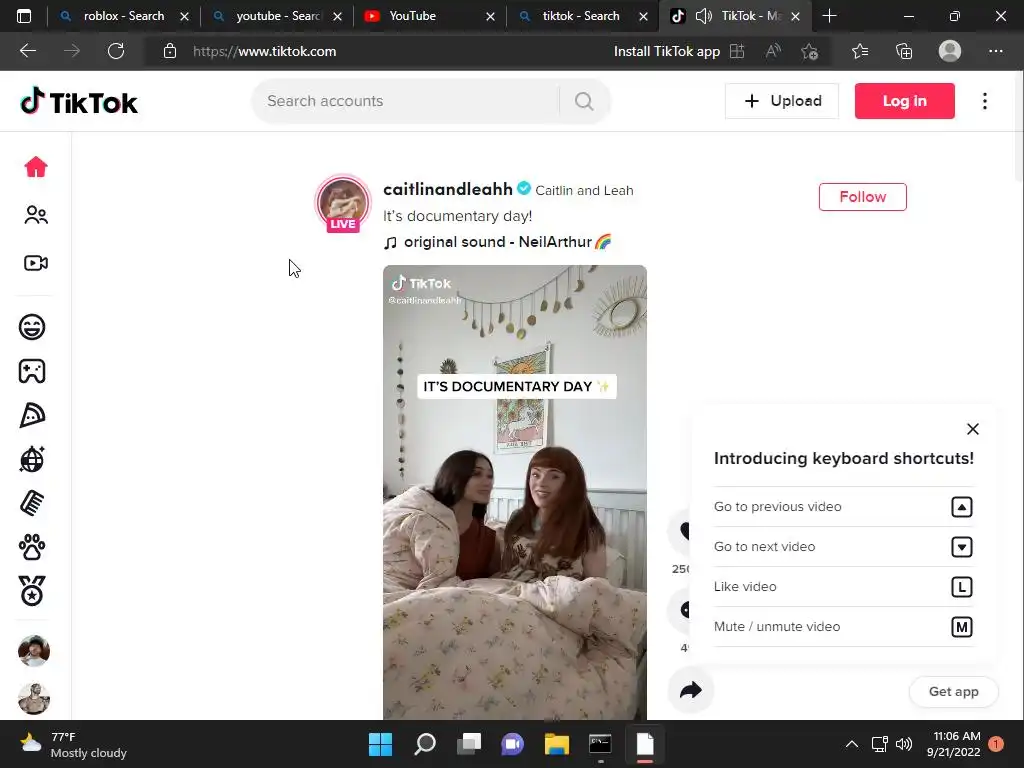This screenshot has height=768, width=1024.
Task: Click the Read aloud icon in address bar
Action: coord(773,51)
